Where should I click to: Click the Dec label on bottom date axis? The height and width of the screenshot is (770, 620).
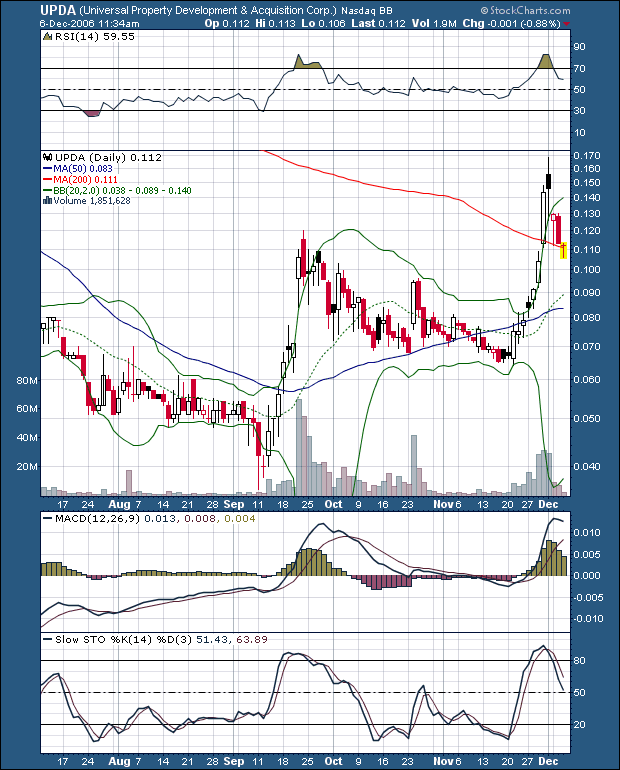point(548,761)
